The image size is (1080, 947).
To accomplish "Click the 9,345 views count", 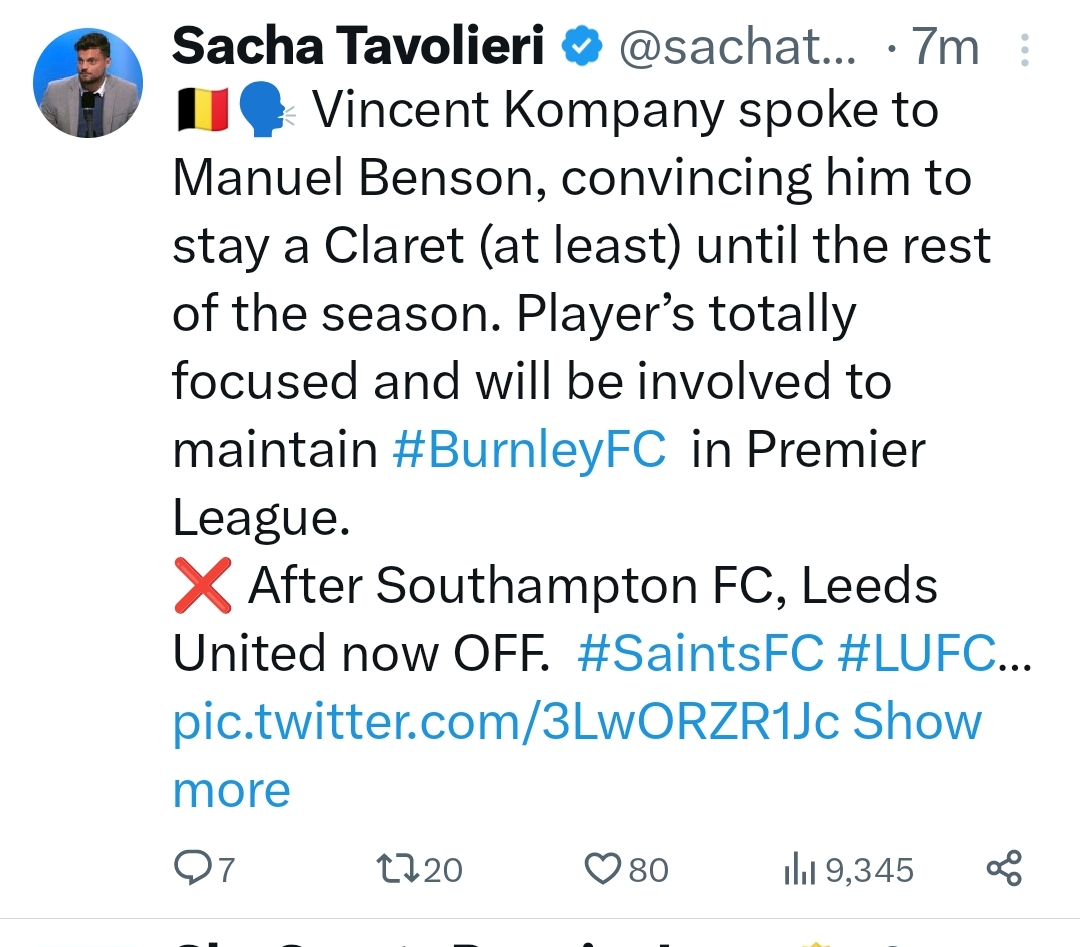I will tap(869, 869).
